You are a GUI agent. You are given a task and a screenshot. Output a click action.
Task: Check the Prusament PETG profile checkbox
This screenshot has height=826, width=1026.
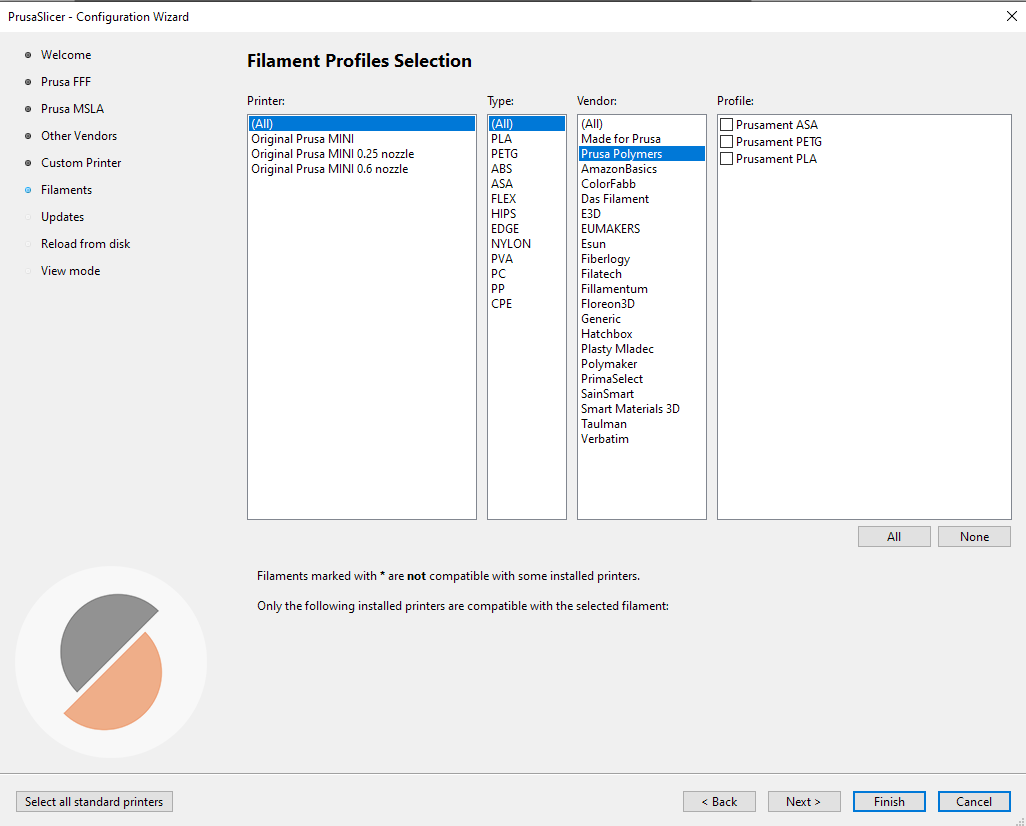[726, 141]
